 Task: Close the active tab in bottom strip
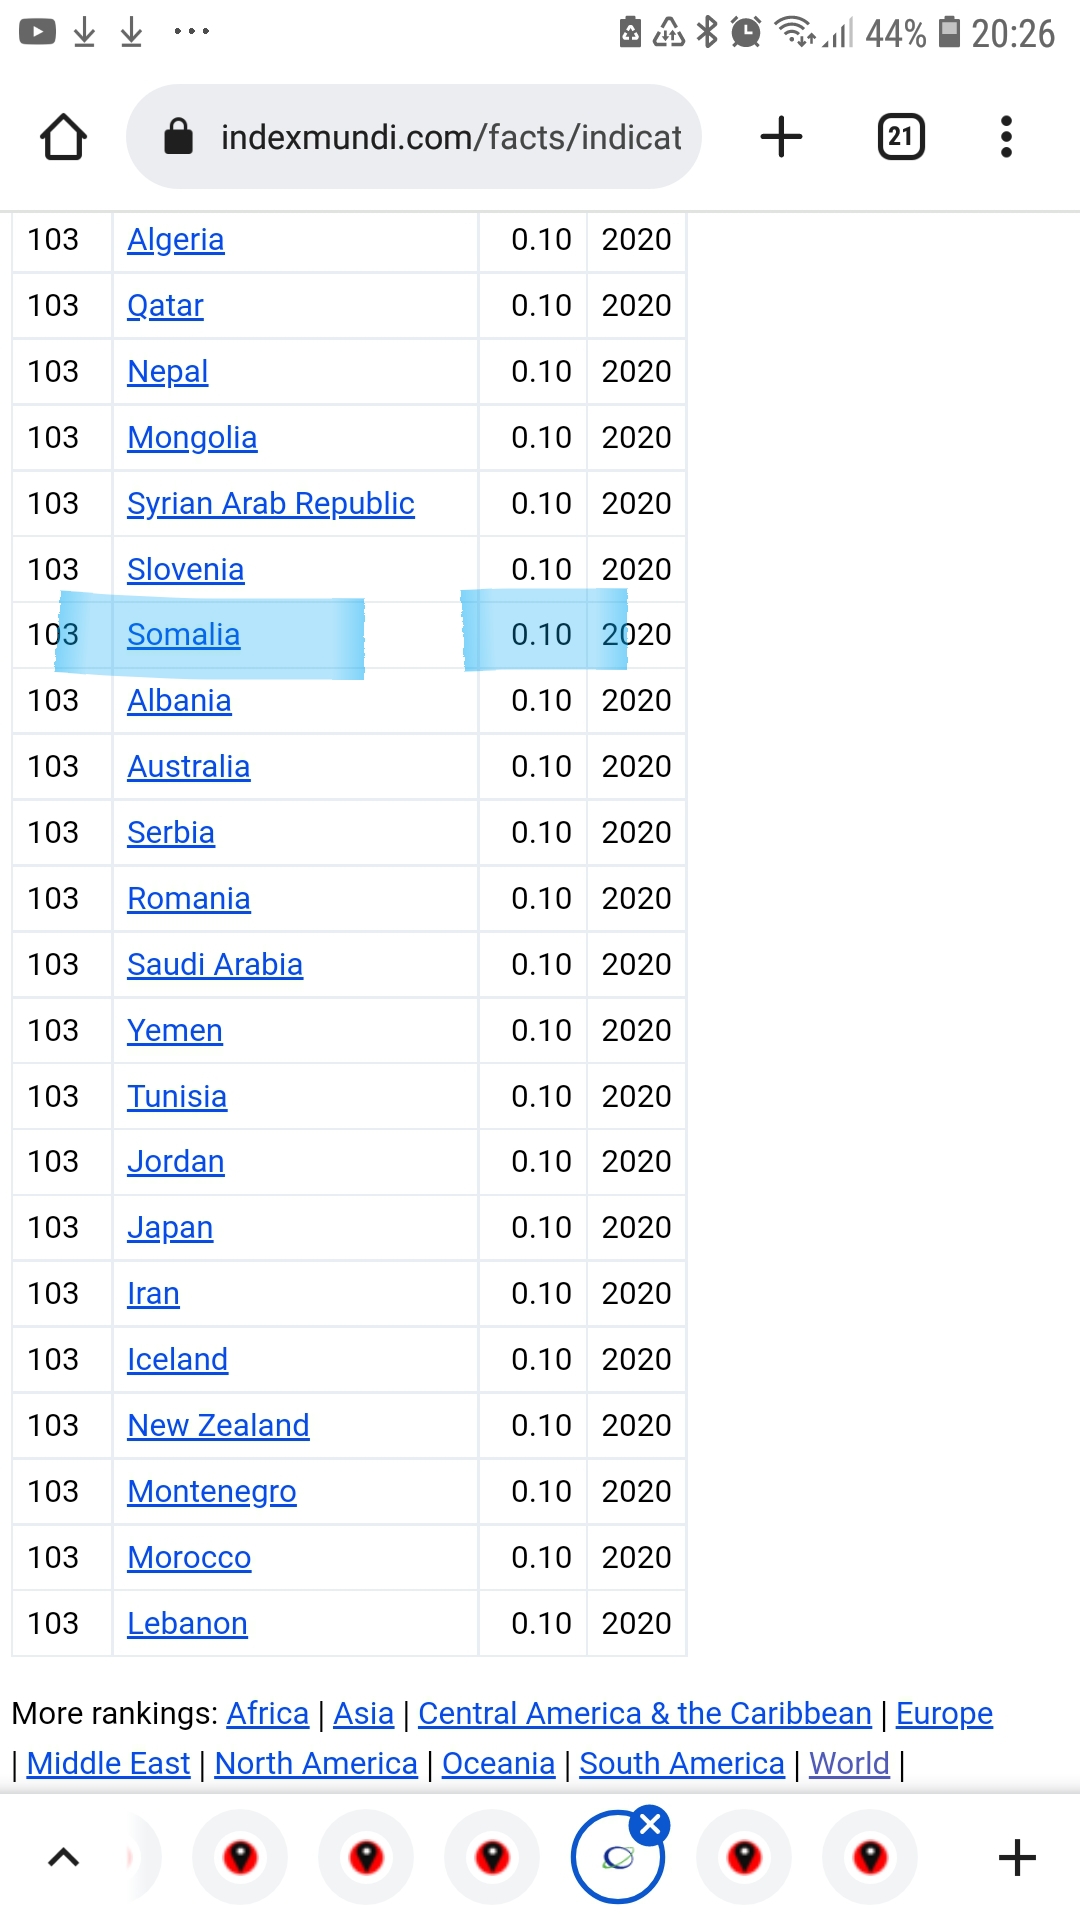pos(650,1824)
